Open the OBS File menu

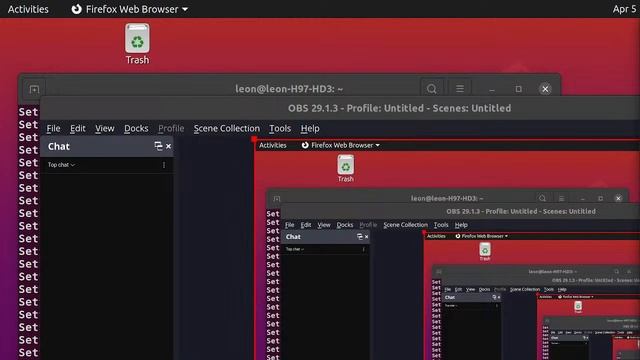click(x=53, y=129)
